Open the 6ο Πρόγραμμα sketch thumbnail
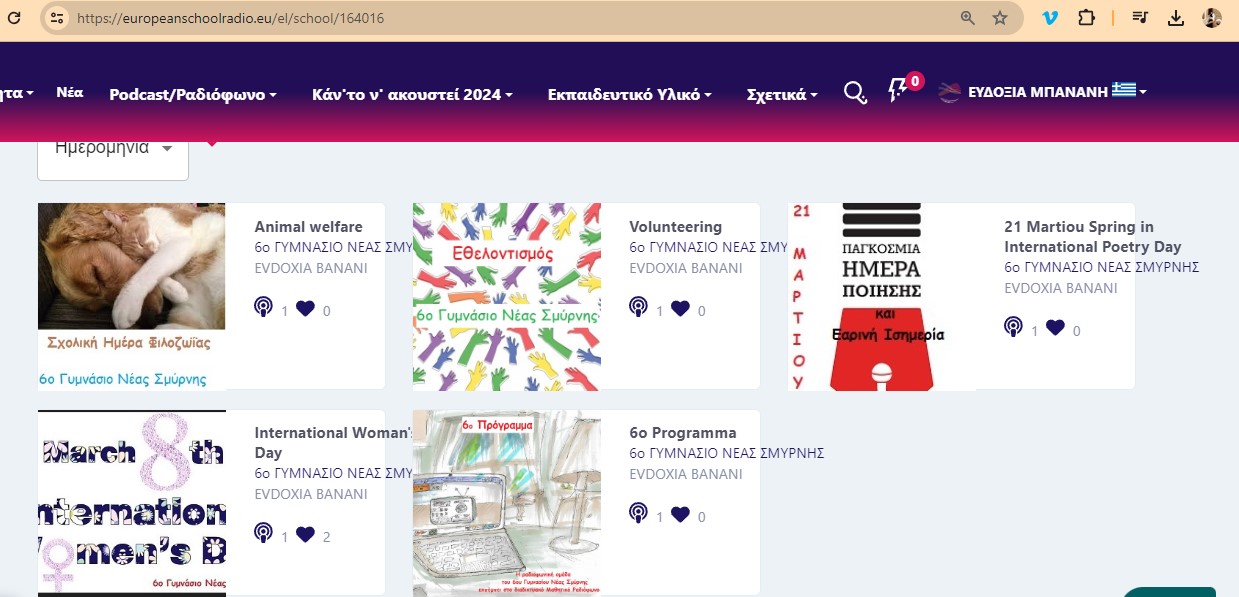 pos(507,503)
